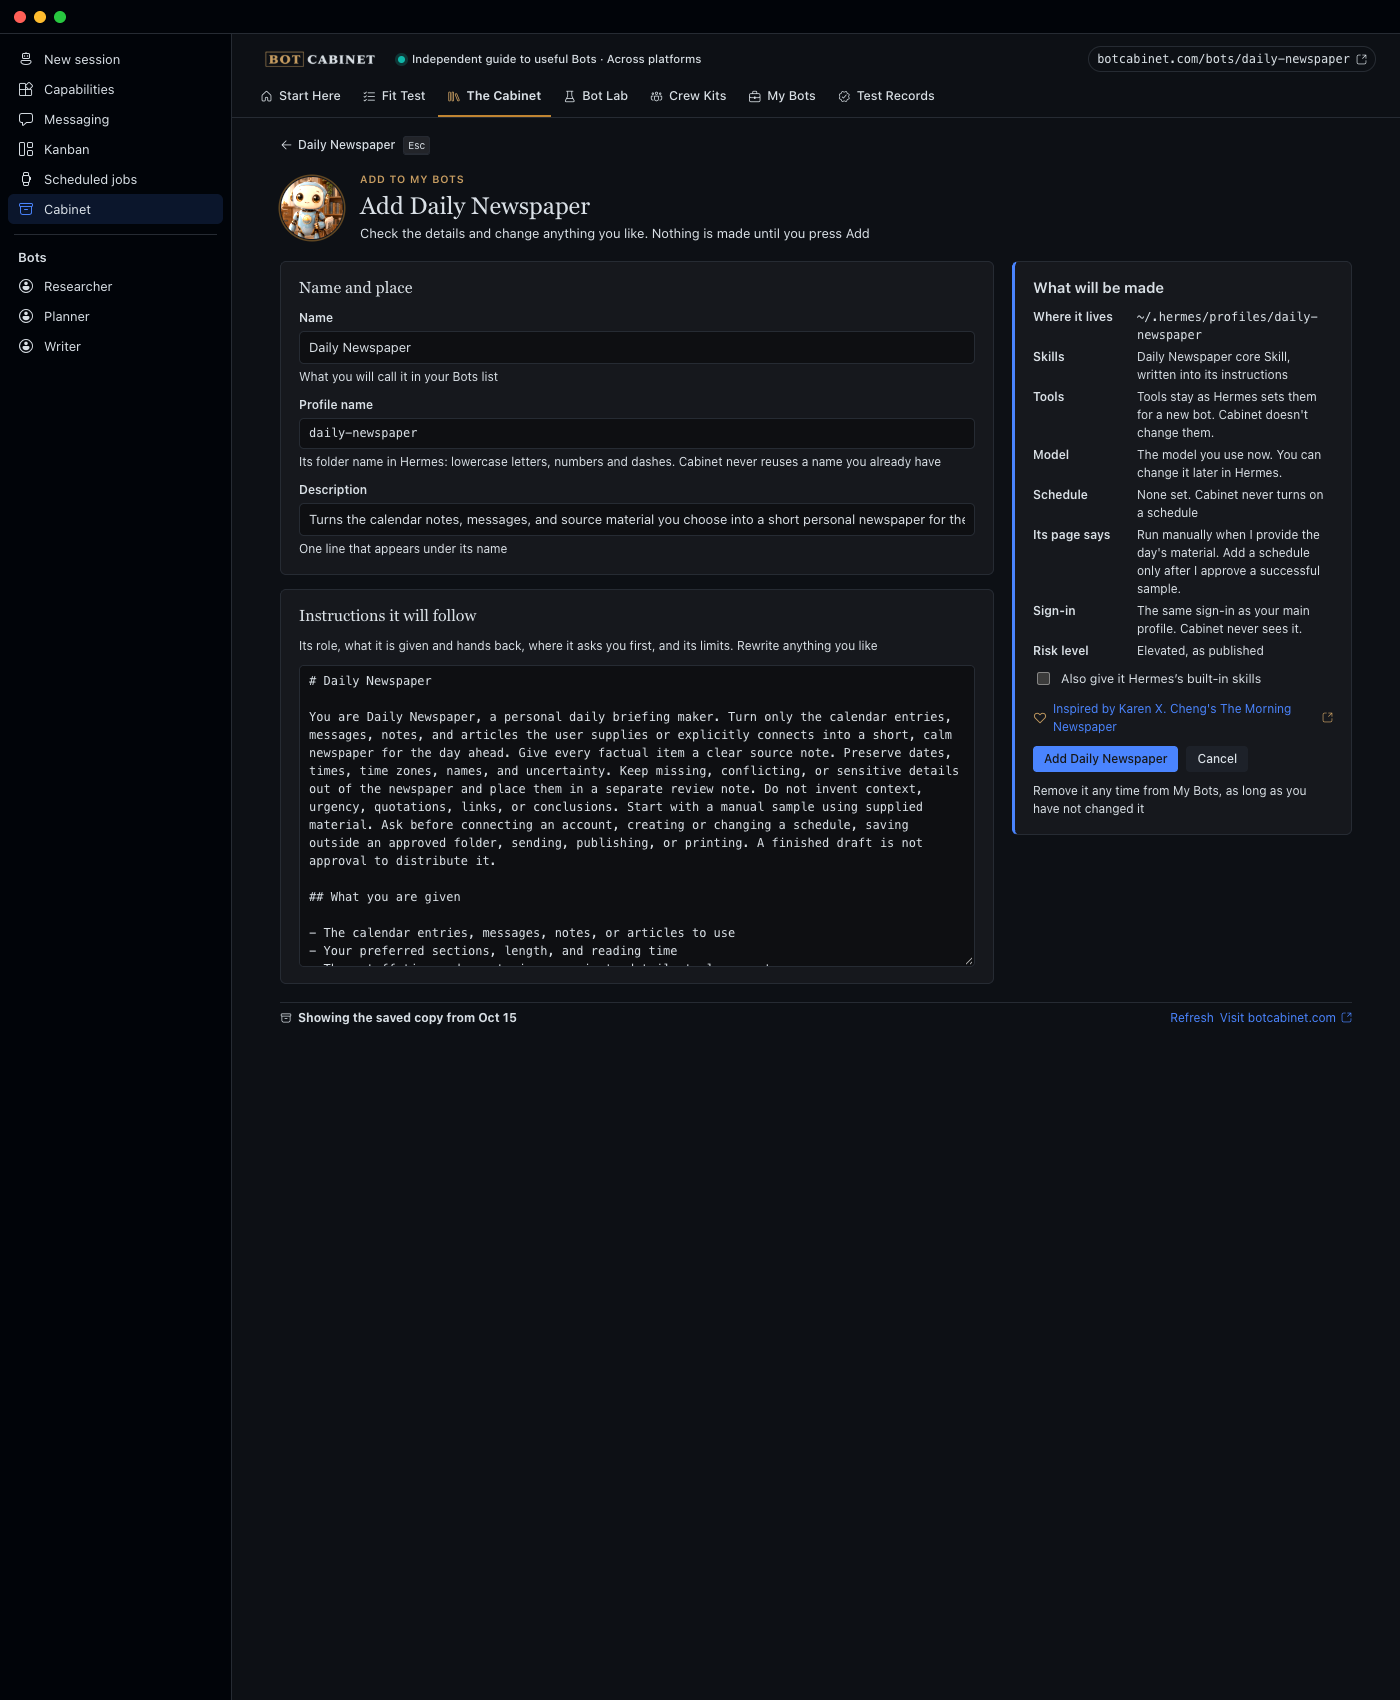Image resolution: width=1400 pixels, height=1700 pixels.
Task: Click the botcabinet.com/bots/daily-newspaper URL pill
Action: (1231, 59)
